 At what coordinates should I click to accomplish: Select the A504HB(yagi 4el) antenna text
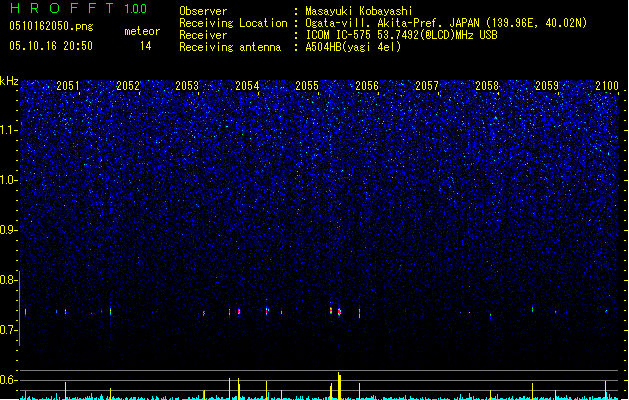[353, 47]
